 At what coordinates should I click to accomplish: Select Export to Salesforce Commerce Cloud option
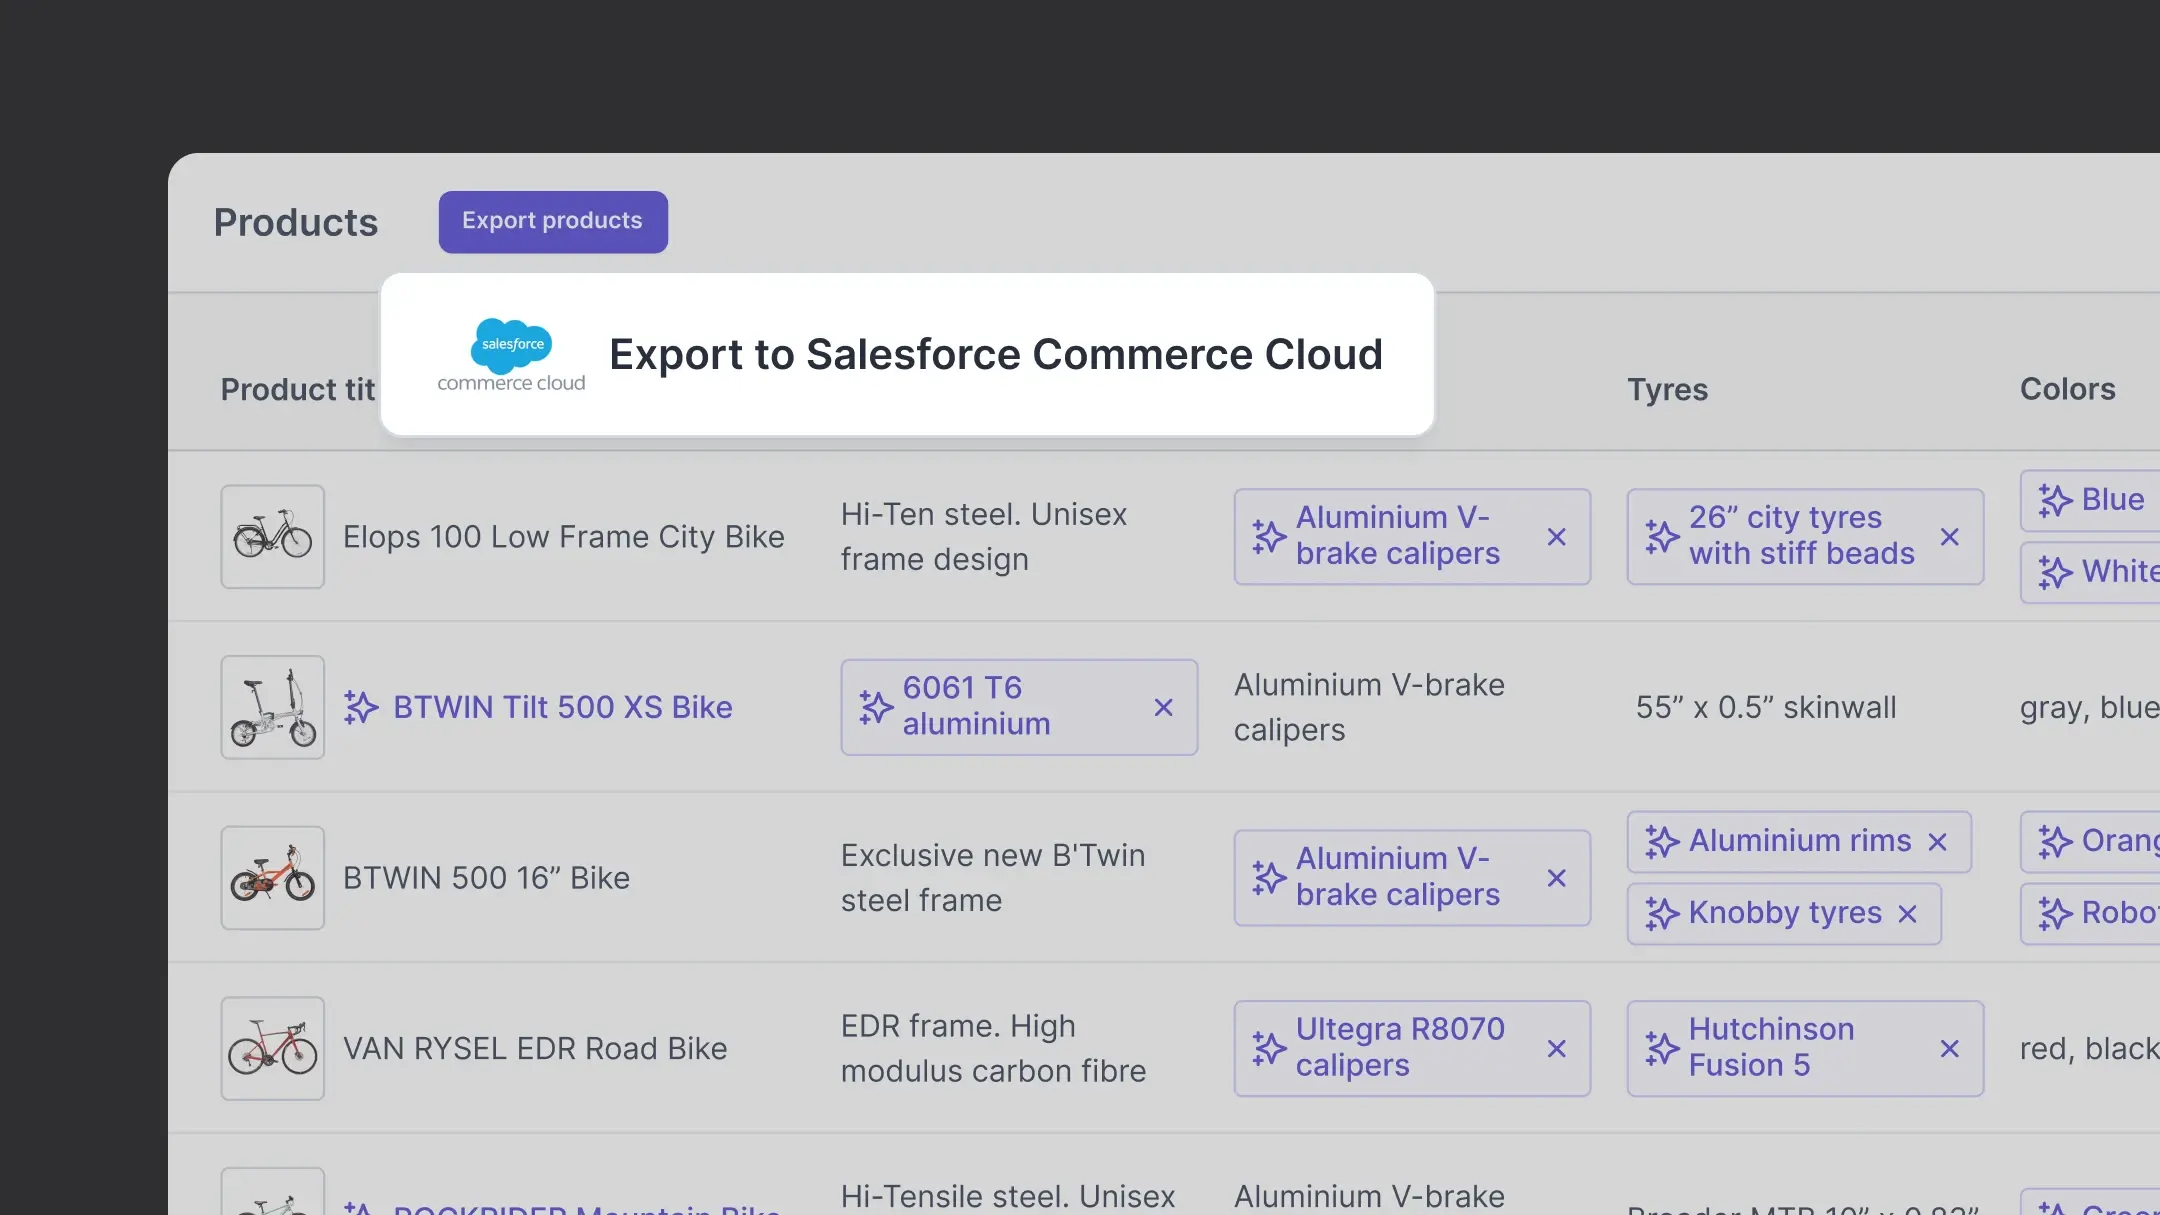coord(995,354)
